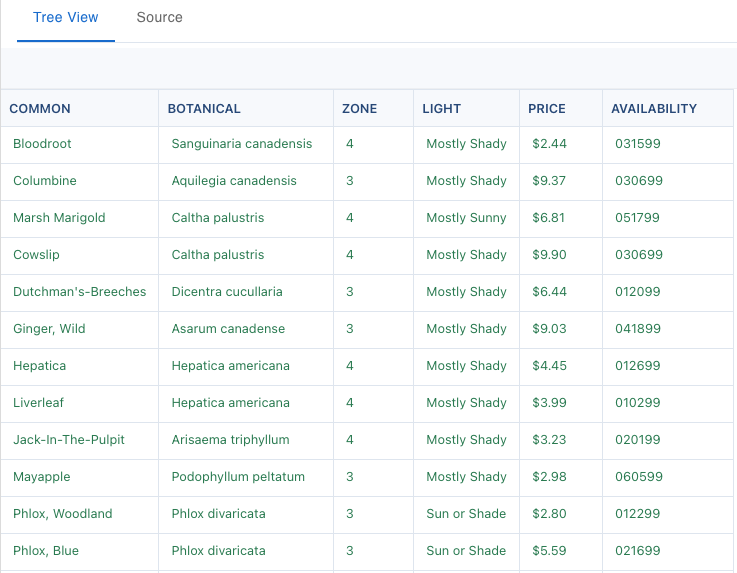This screenshot has height=573, width=737.
Task: Select the Jack-In-The-Pulpit cell
Action: (x=80, y=440)
